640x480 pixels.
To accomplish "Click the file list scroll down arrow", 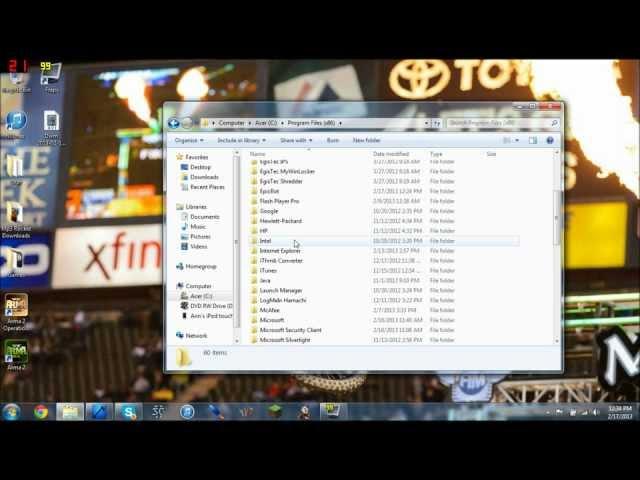I will tap(557, 340).
